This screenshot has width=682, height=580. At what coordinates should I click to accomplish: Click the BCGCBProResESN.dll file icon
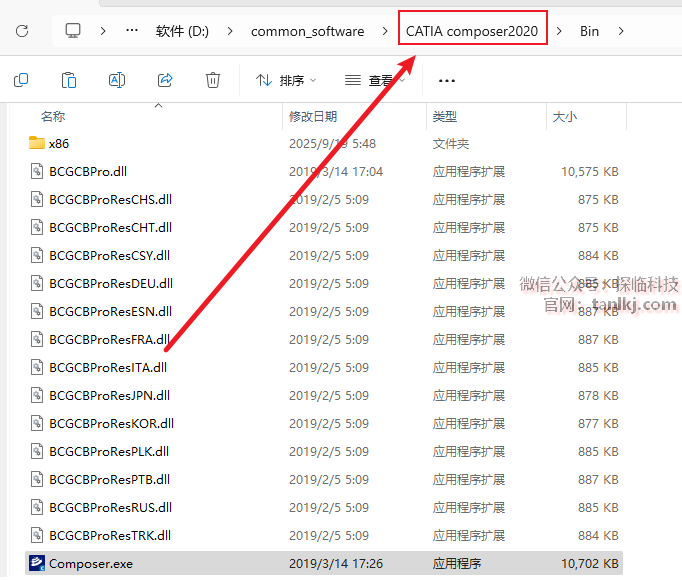(x=37, y=312)
